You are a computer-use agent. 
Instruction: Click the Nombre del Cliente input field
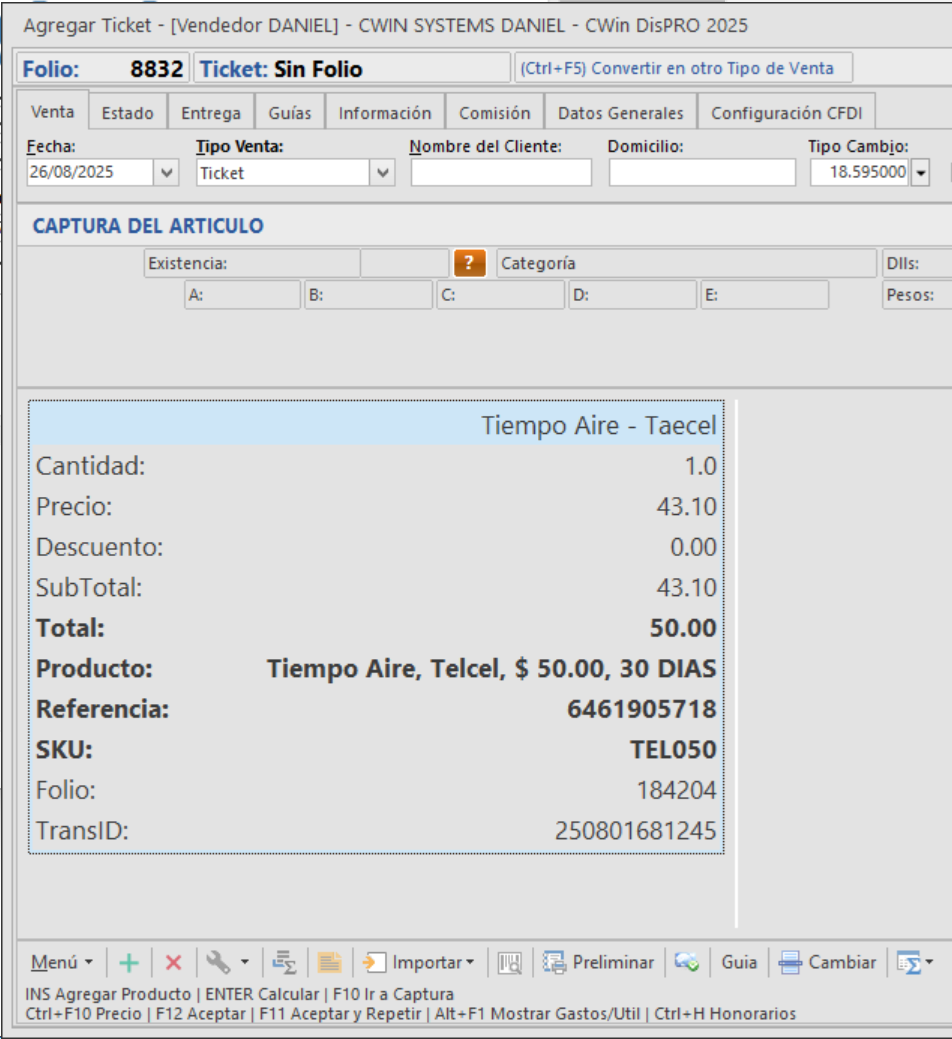pyautogui.click(x=501, y=173)
